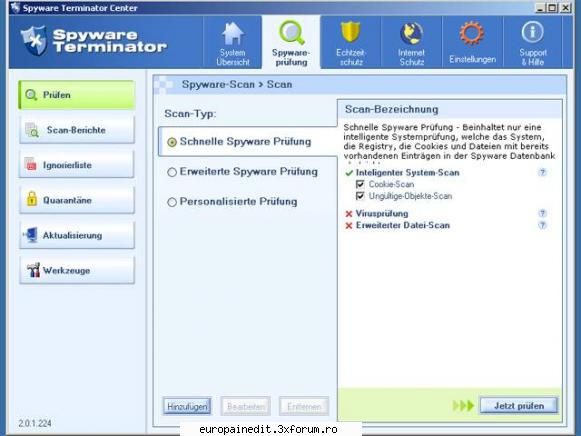Click the Prüfen magnifier icon
Image resolution: width=581 pixels, height=436 pixels.
tap(31, 95)
